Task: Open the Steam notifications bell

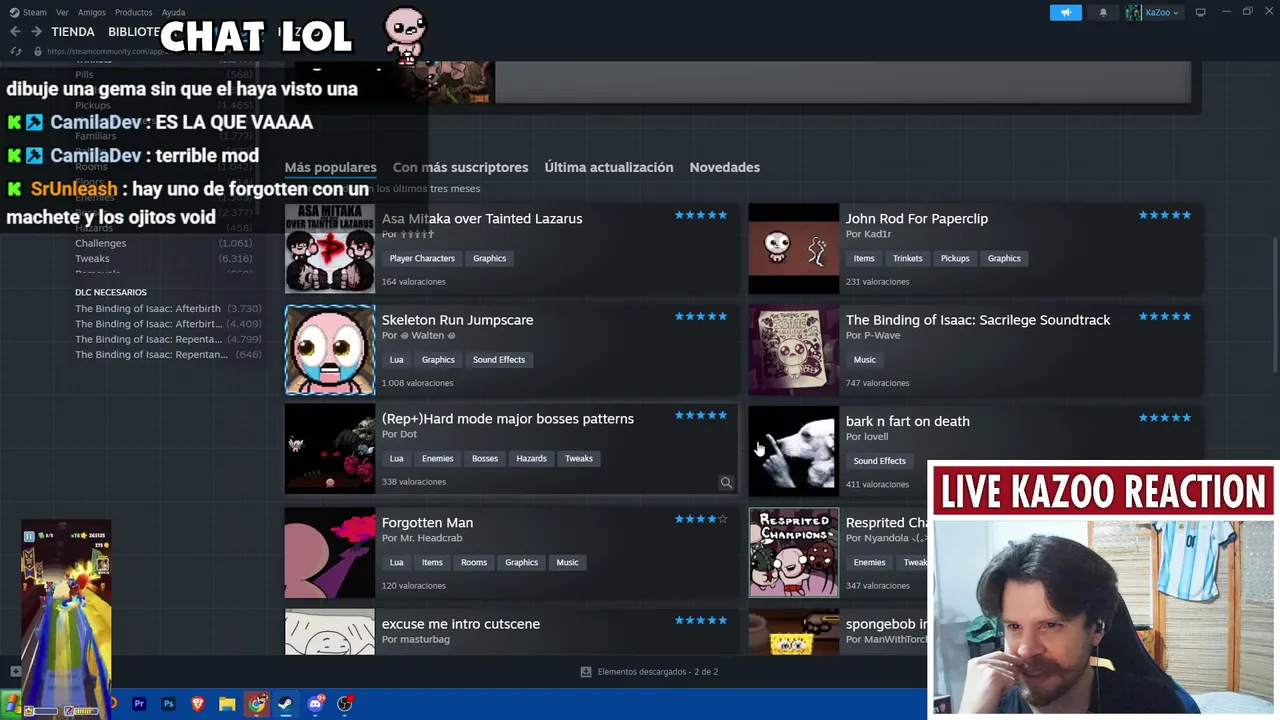Action: click(1103, 12)
